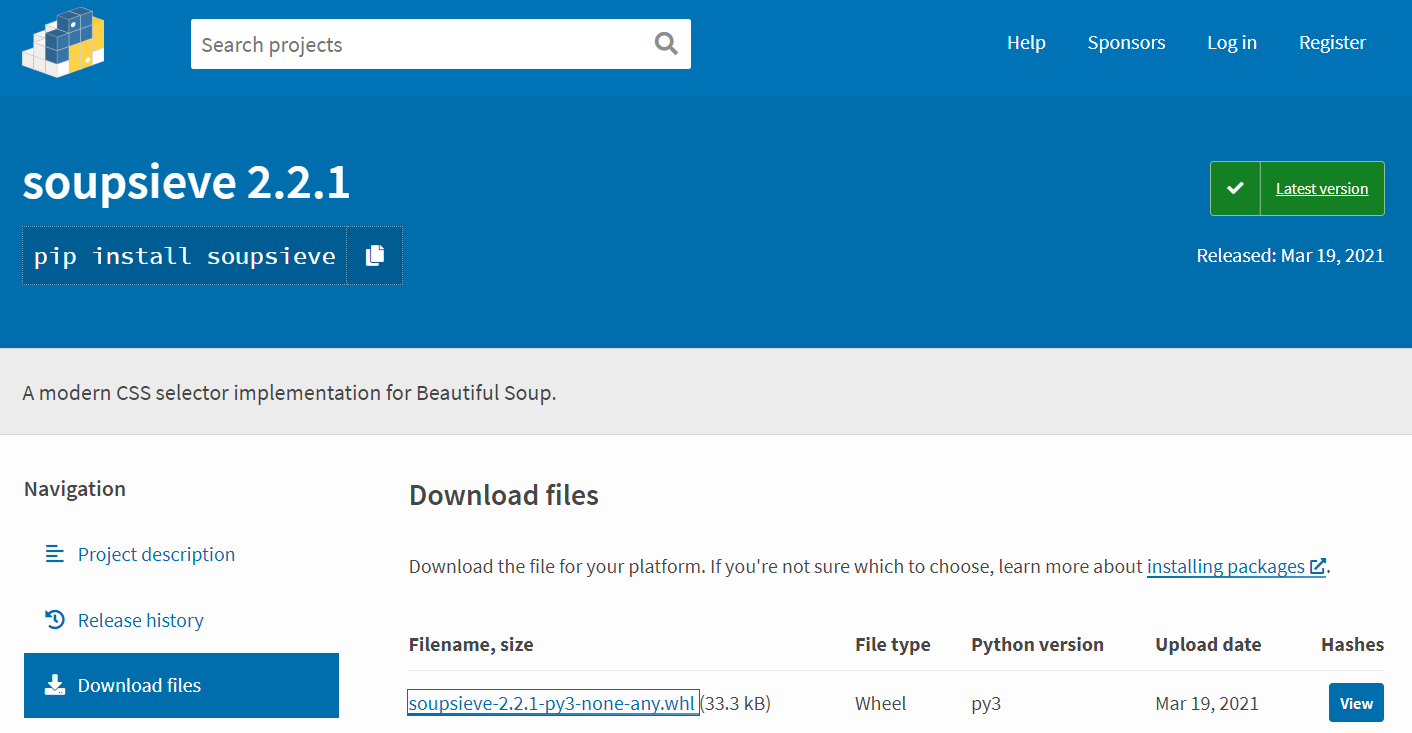Open the Help page

(x=1026, y=42)
